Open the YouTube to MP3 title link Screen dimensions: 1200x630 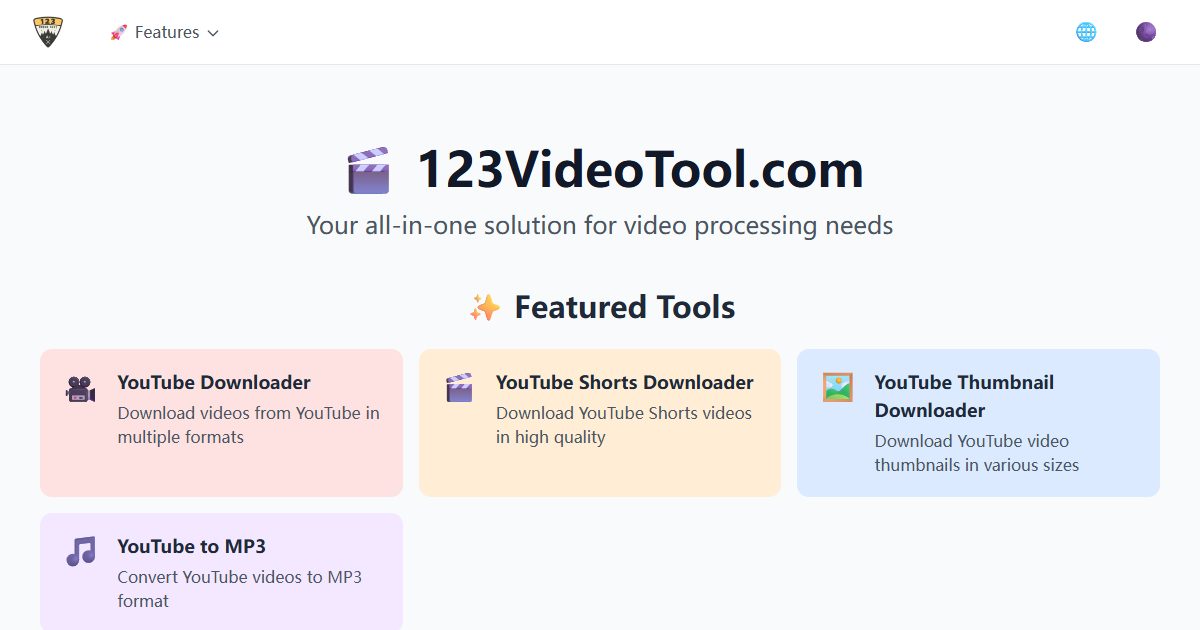click(x=192, y=546)
